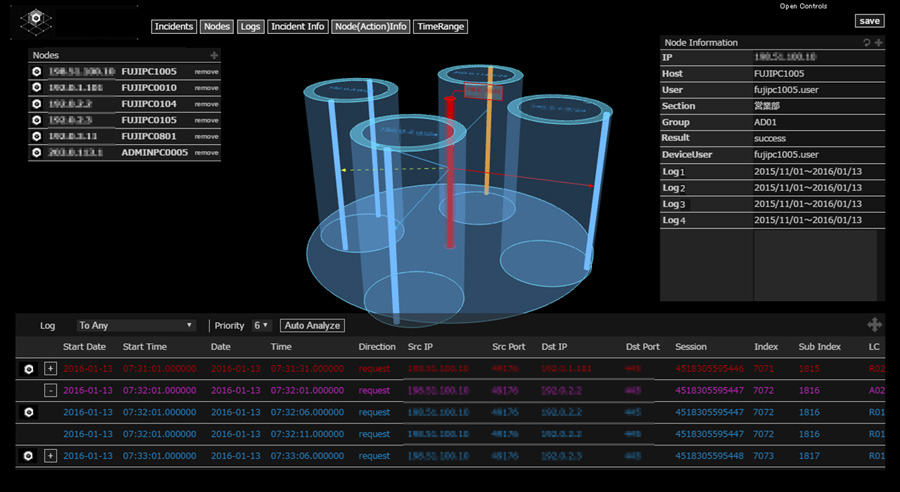The height and width of the screenshot is (492, 900).
Task: Click hexagon icon on 07:31:01 log row
Action: 29,369
